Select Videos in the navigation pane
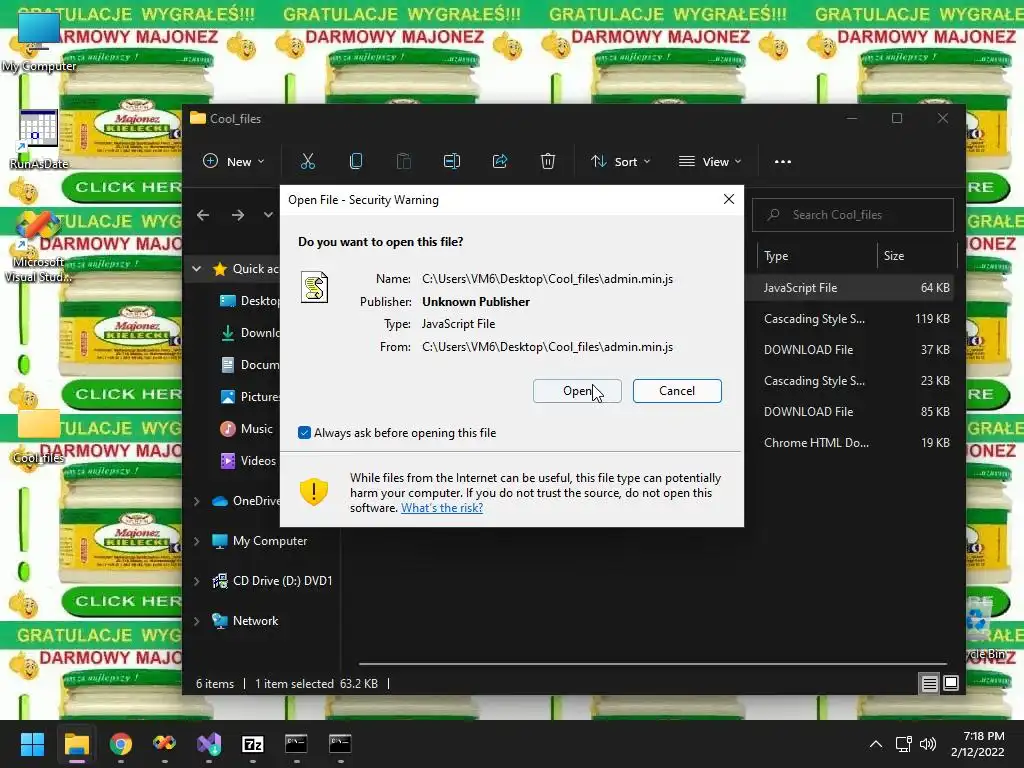Image resolution: width=1024 pixels, height=768 pixels. pos(257,460)
